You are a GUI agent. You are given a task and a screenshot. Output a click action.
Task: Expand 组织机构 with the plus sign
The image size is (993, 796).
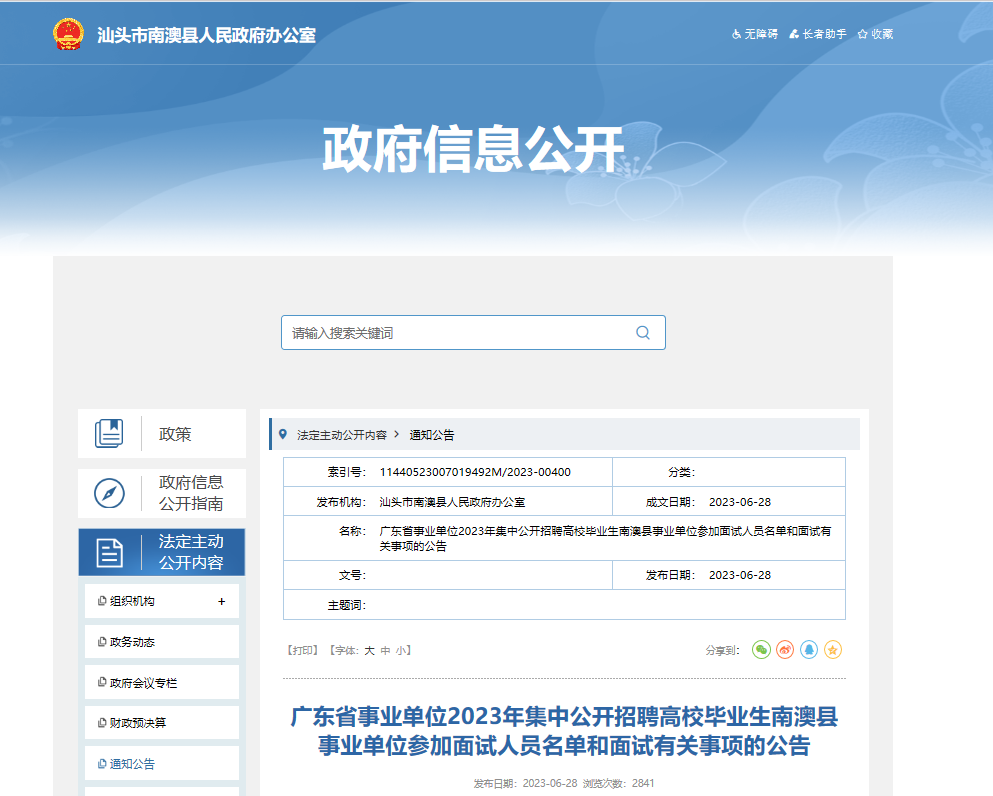(222, 602)
